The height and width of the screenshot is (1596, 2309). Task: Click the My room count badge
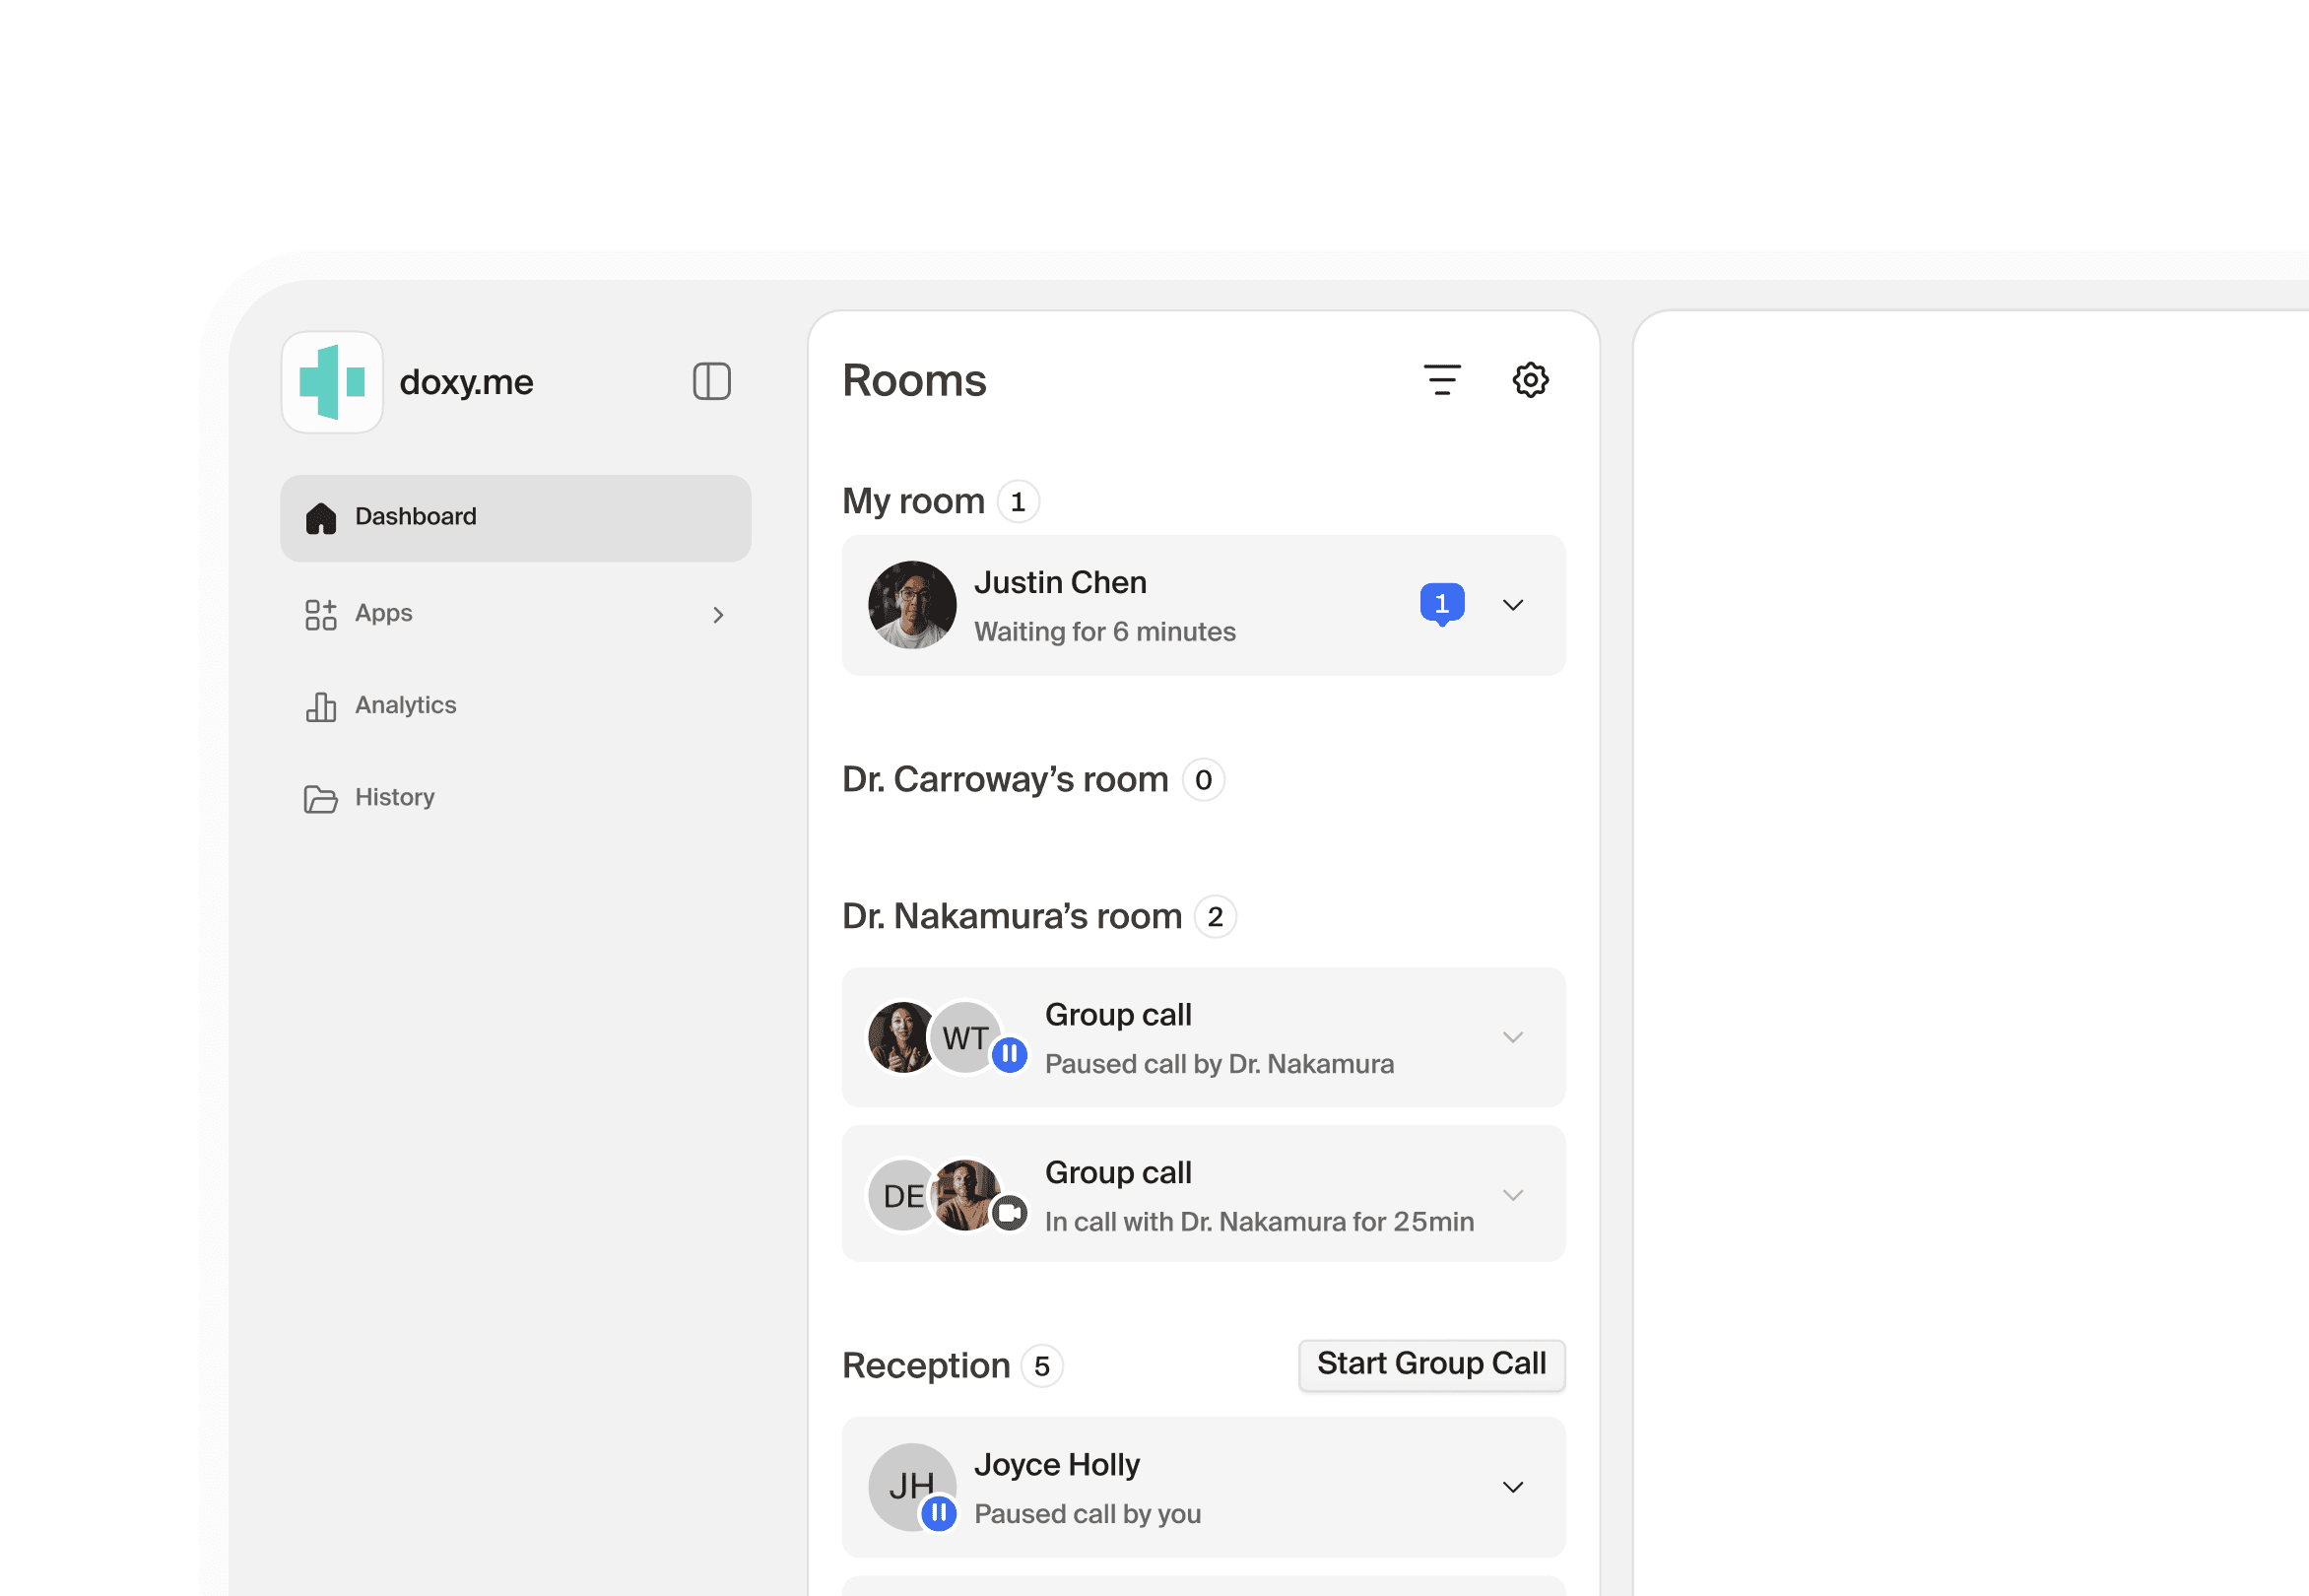(x=1018, y=502)
